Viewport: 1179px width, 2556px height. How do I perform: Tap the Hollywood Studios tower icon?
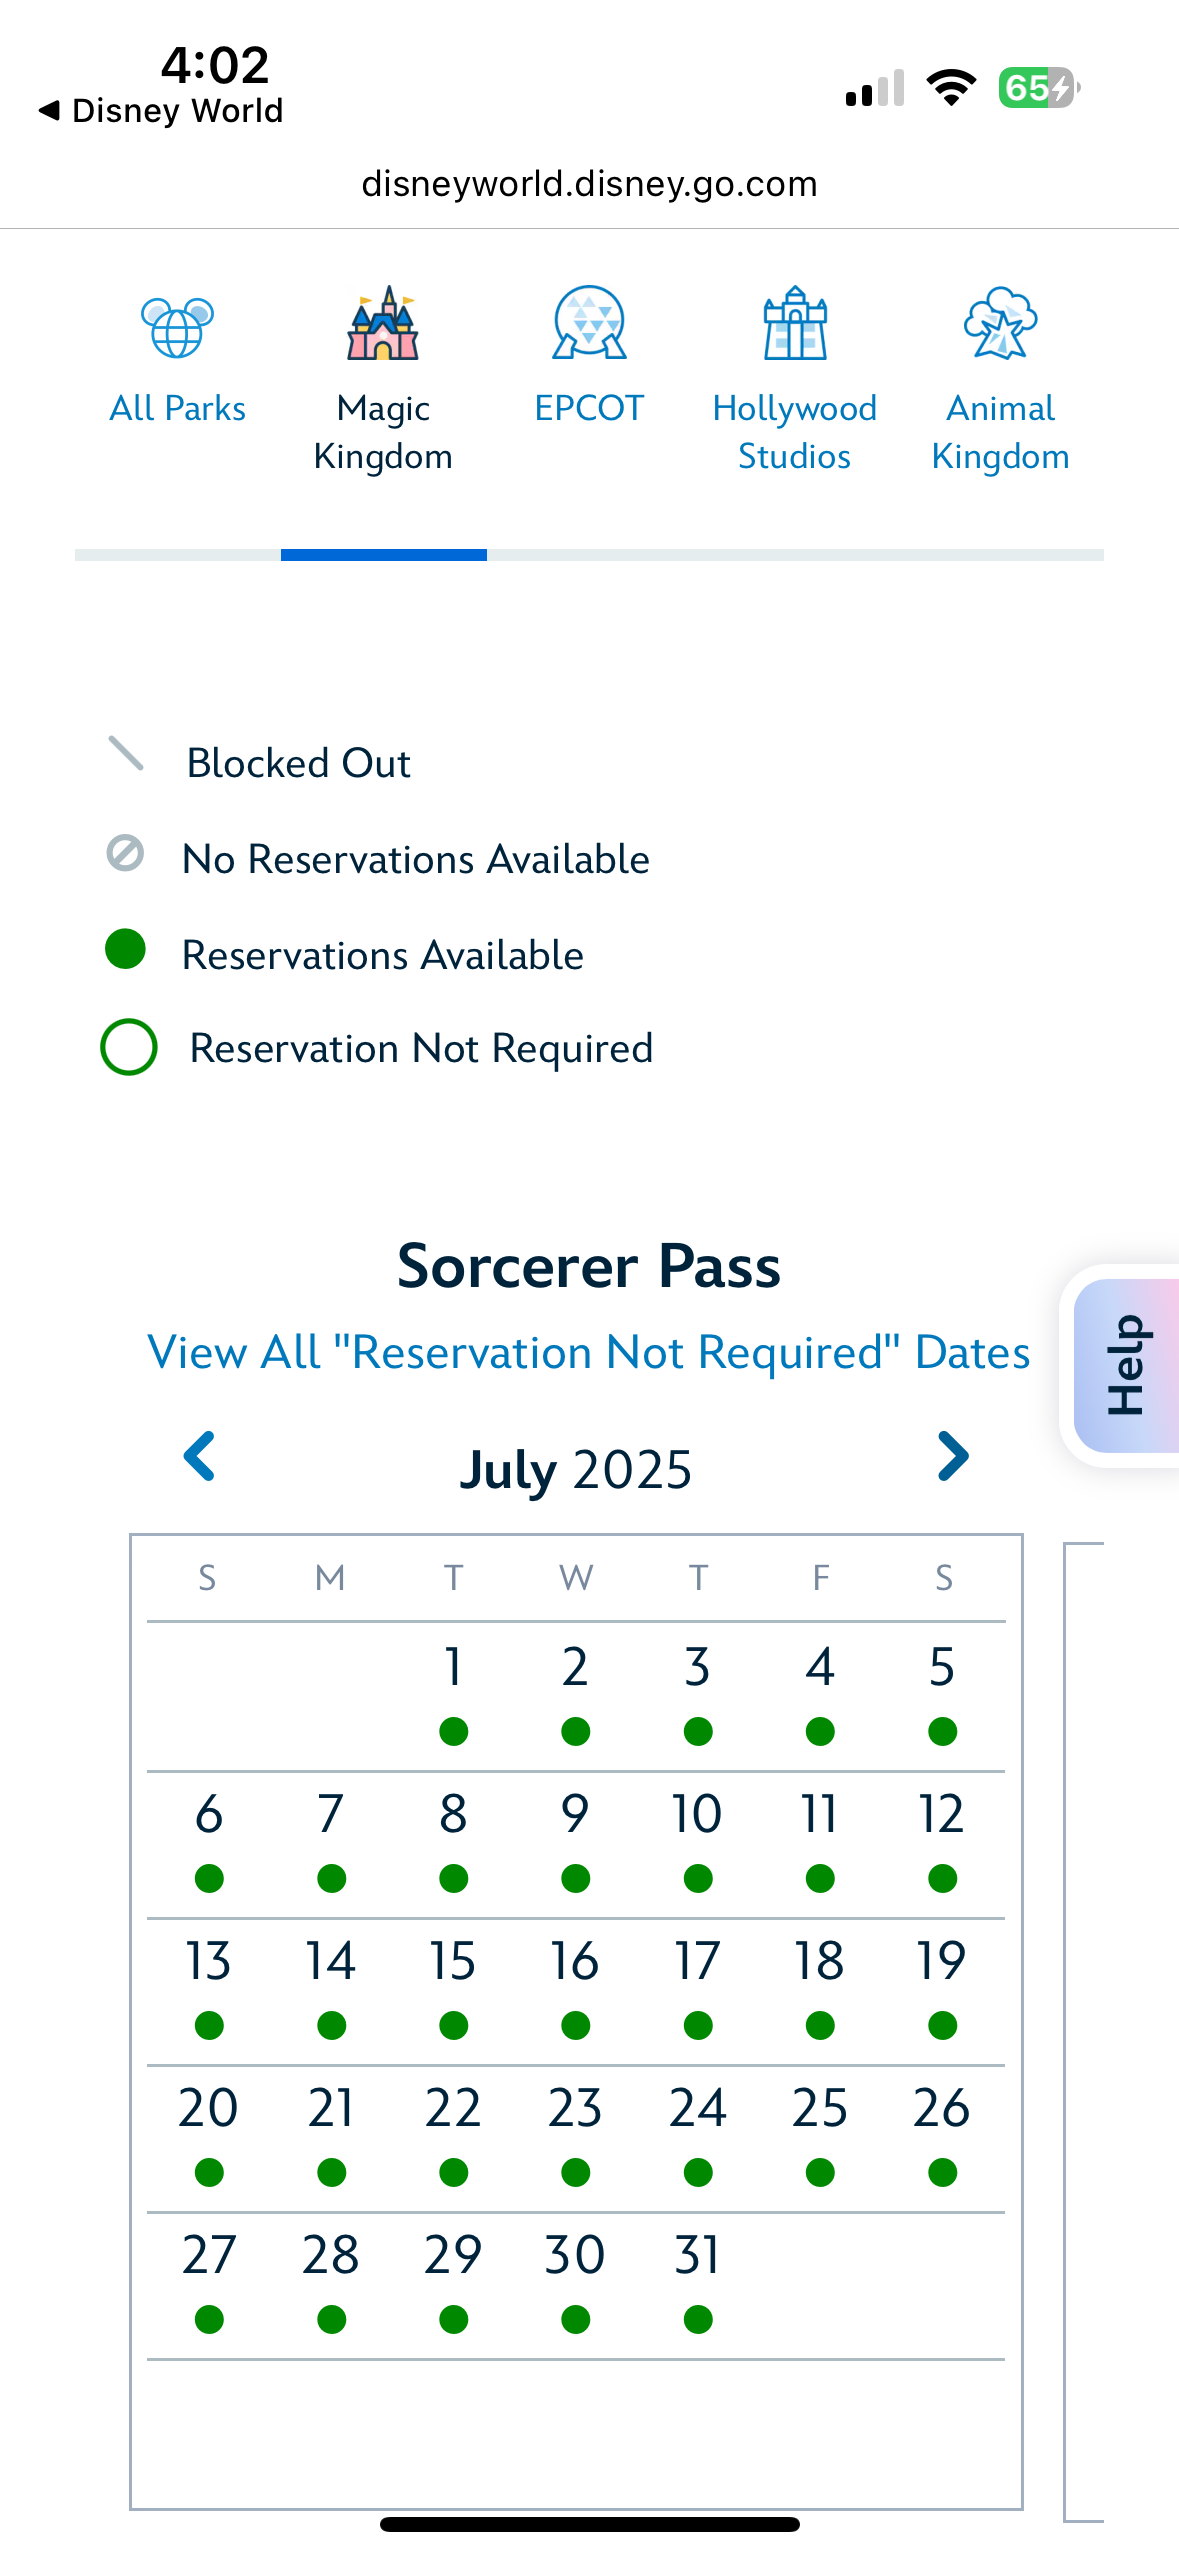pyautogui.click(x=795, y=324)
